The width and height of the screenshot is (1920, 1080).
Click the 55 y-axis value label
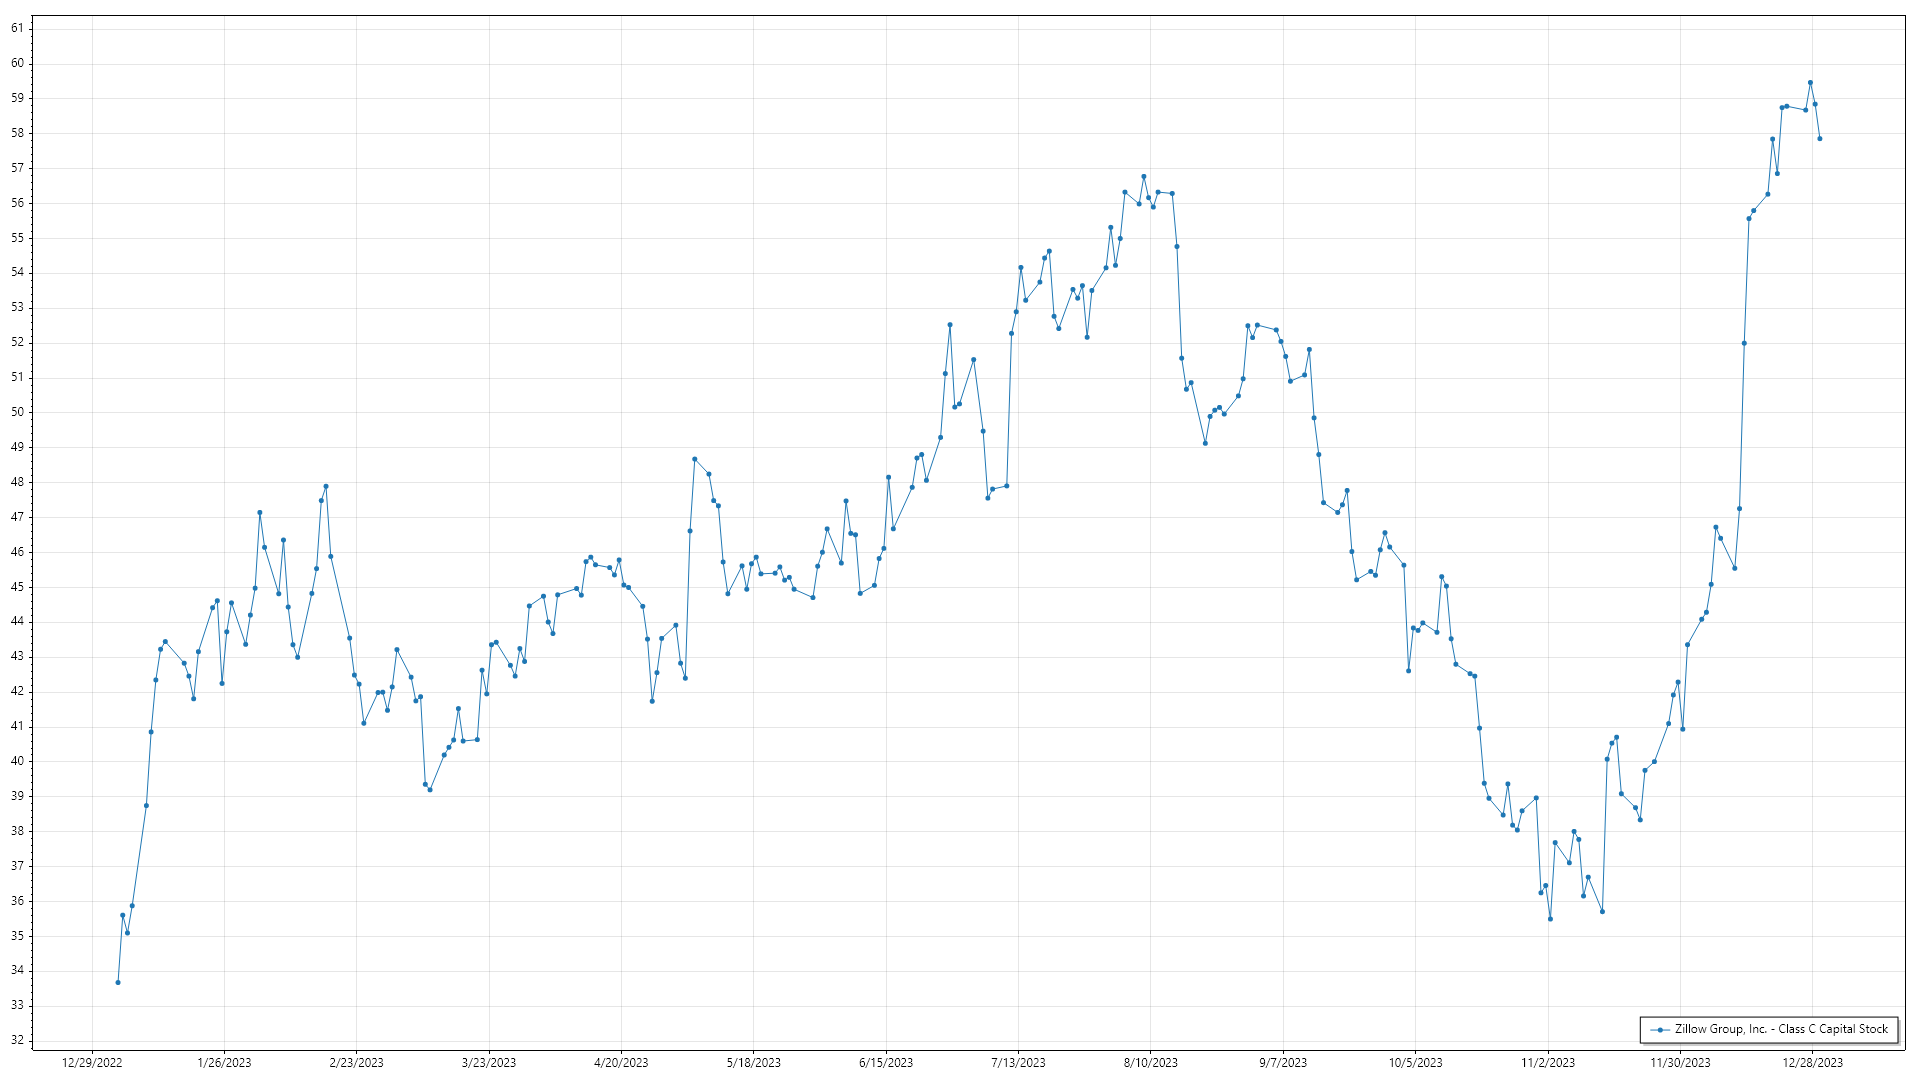click(17, 238)
